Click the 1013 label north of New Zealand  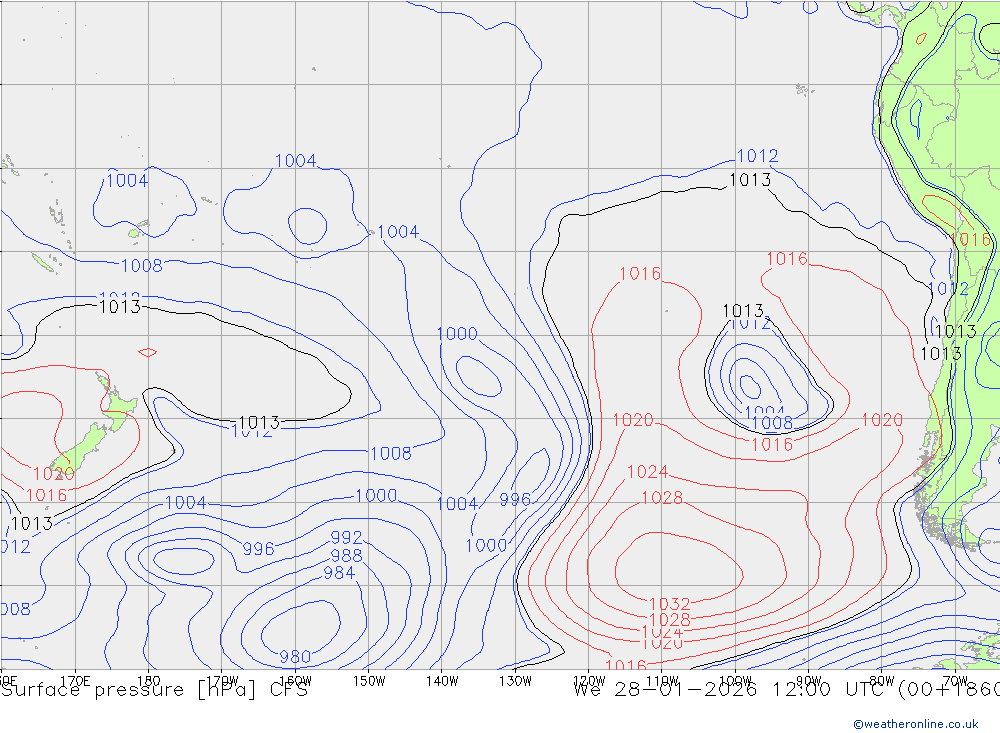[120, 307]
